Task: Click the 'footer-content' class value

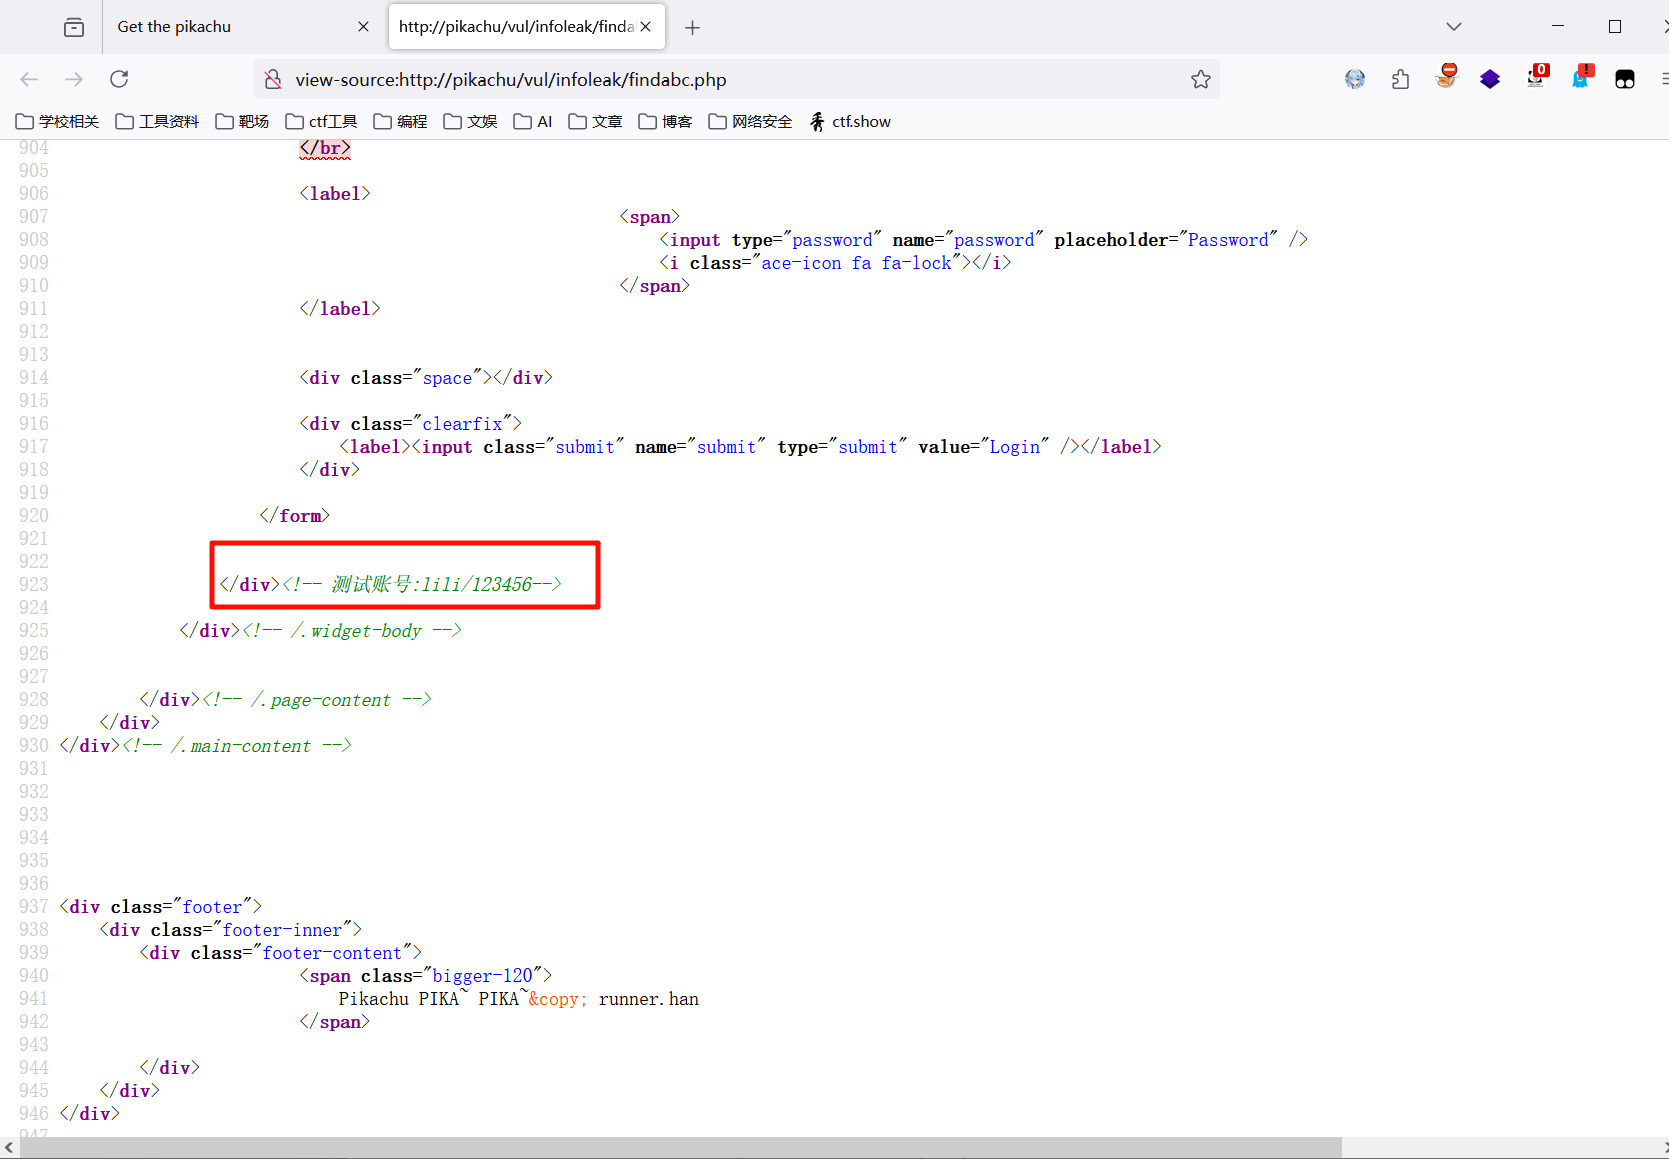Action: tap(332, 953)
